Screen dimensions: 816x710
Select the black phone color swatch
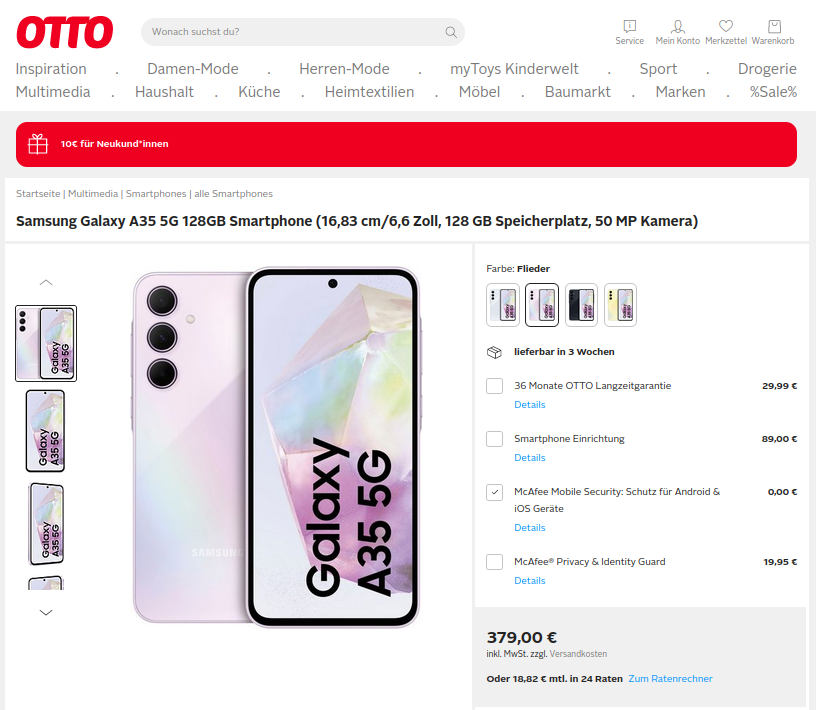pos(581,304)
